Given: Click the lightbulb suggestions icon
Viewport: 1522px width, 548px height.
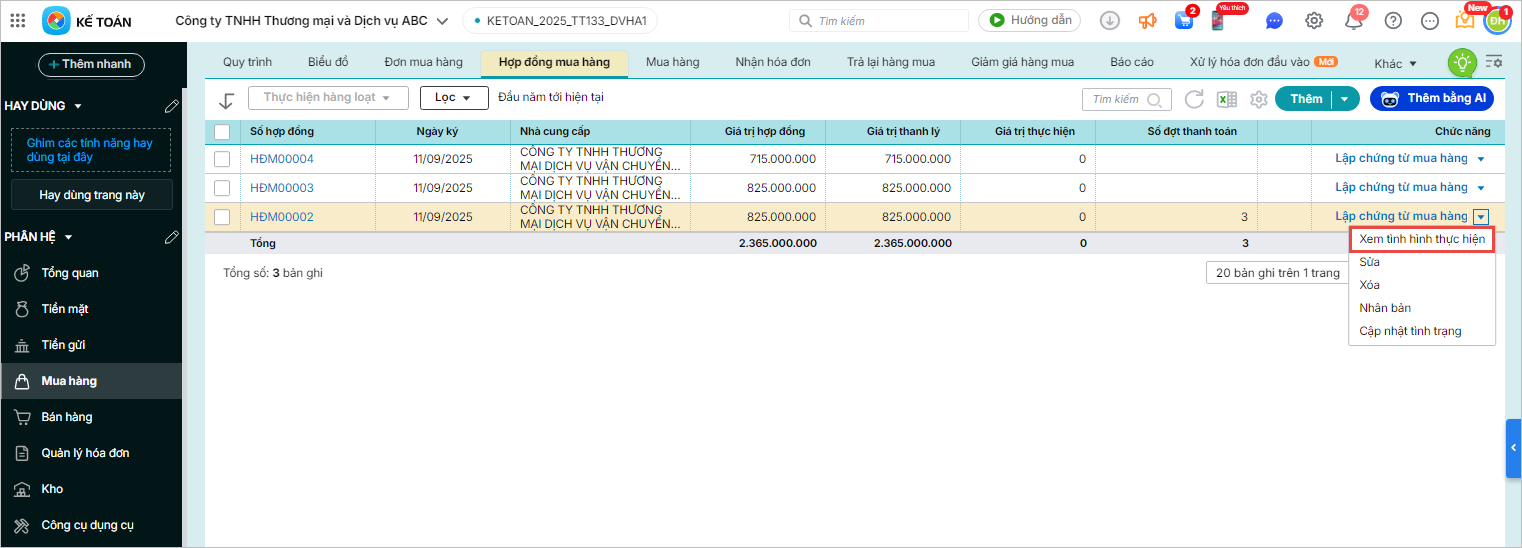Looking at the screenshot, I should 1462,63.
